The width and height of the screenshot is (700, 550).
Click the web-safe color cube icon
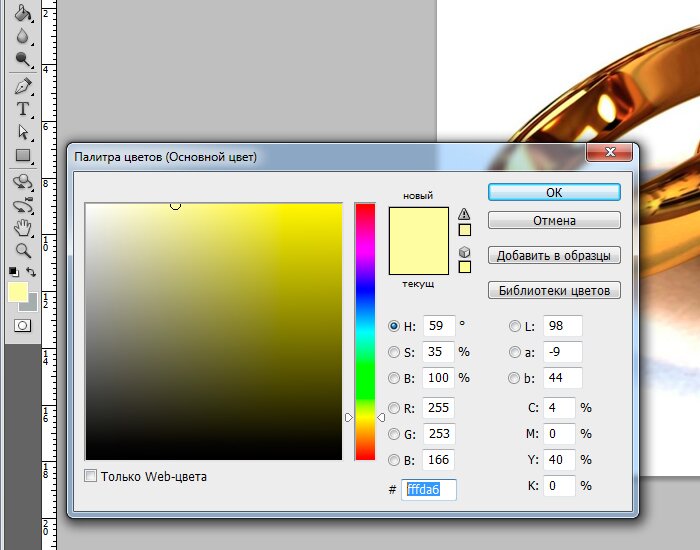coord(464,251)
